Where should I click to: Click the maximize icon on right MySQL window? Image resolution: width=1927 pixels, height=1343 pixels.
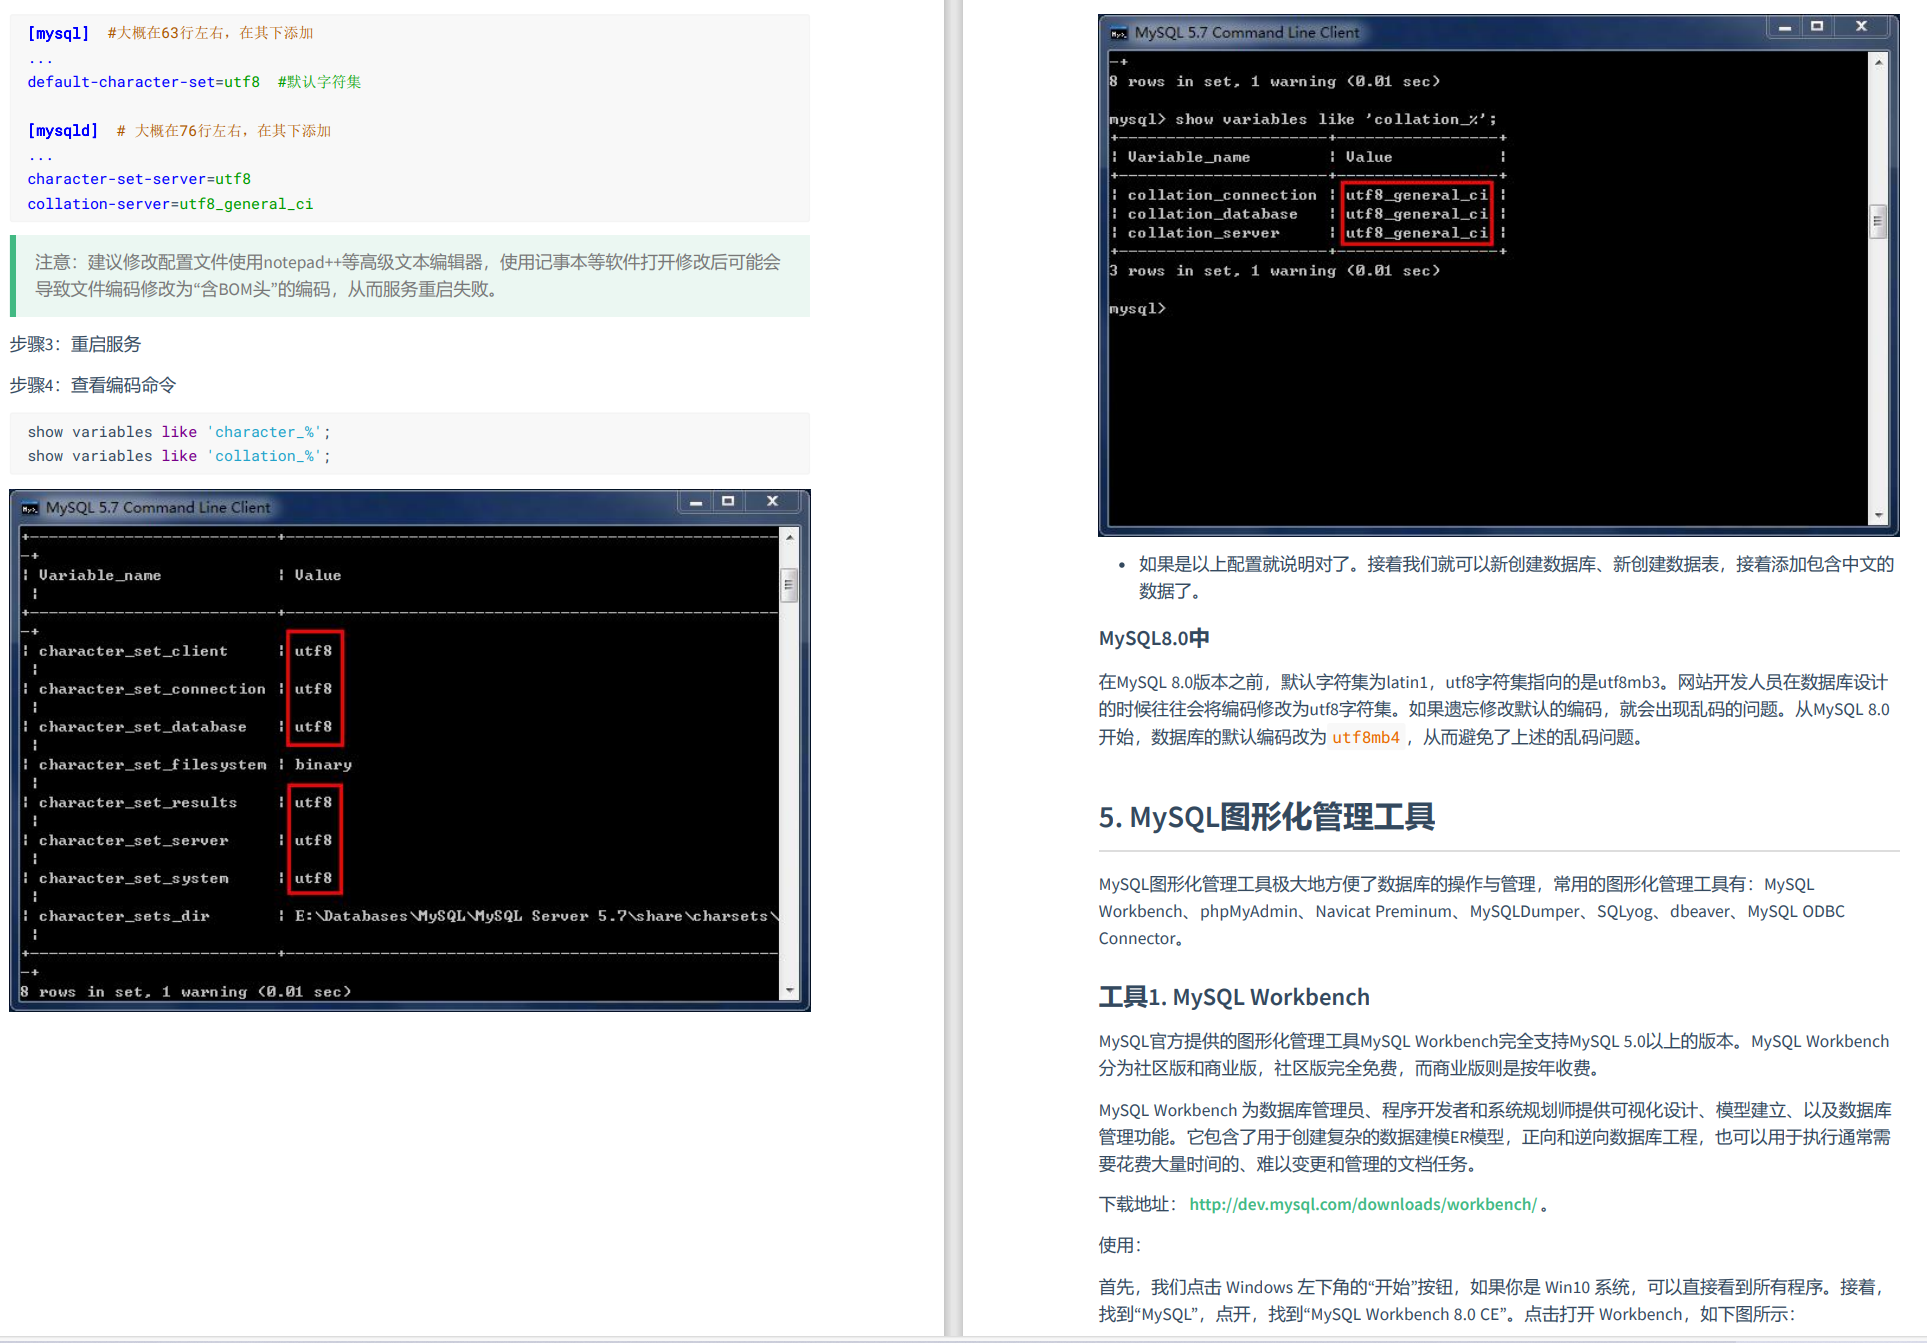pos(1817,27)
